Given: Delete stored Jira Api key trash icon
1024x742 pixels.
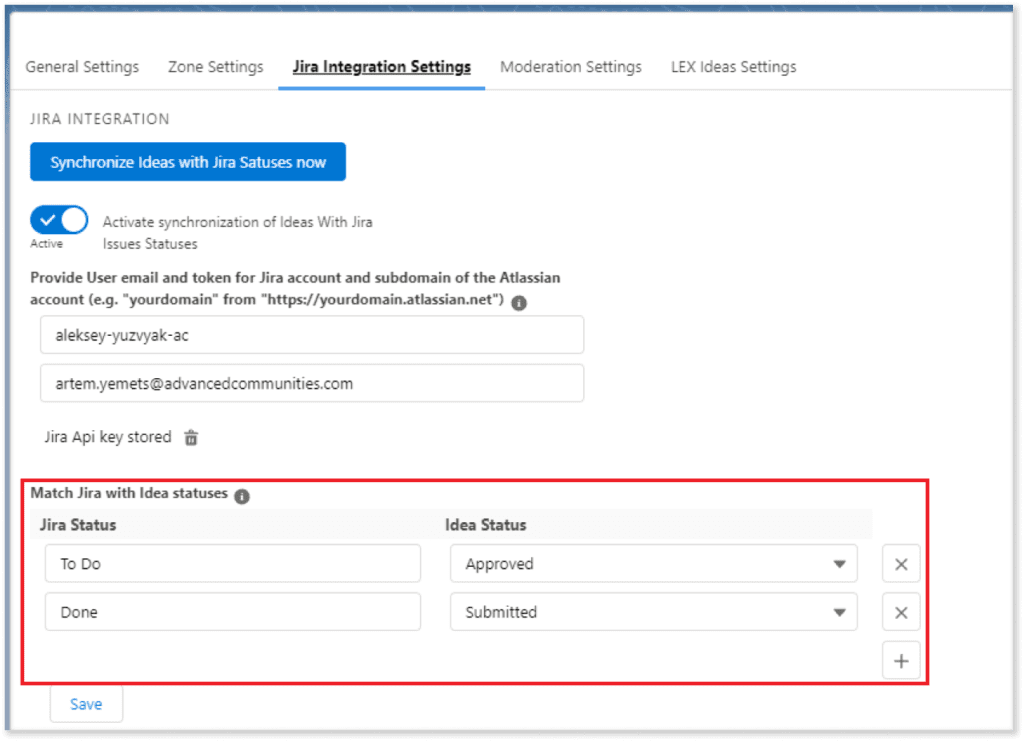Looking at the screenshot, I should pyautogui.click(x=191, y=437).
